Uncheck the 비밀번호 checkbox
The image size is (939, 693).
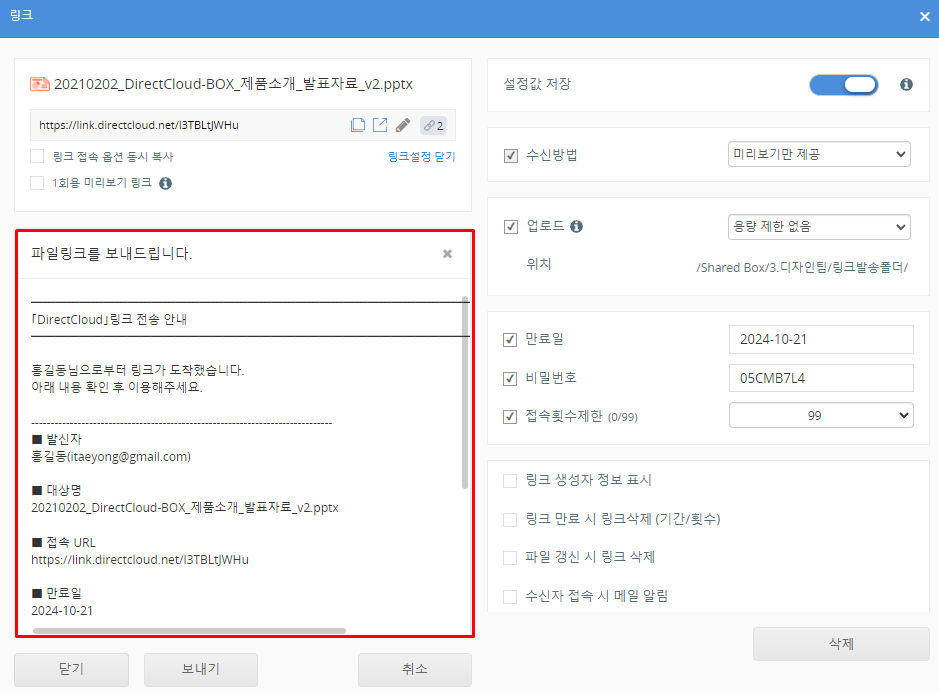(511, 378)
